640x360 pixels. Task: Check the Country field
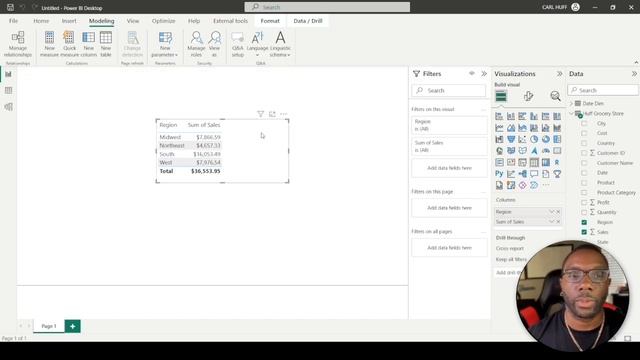coord(584,143)
